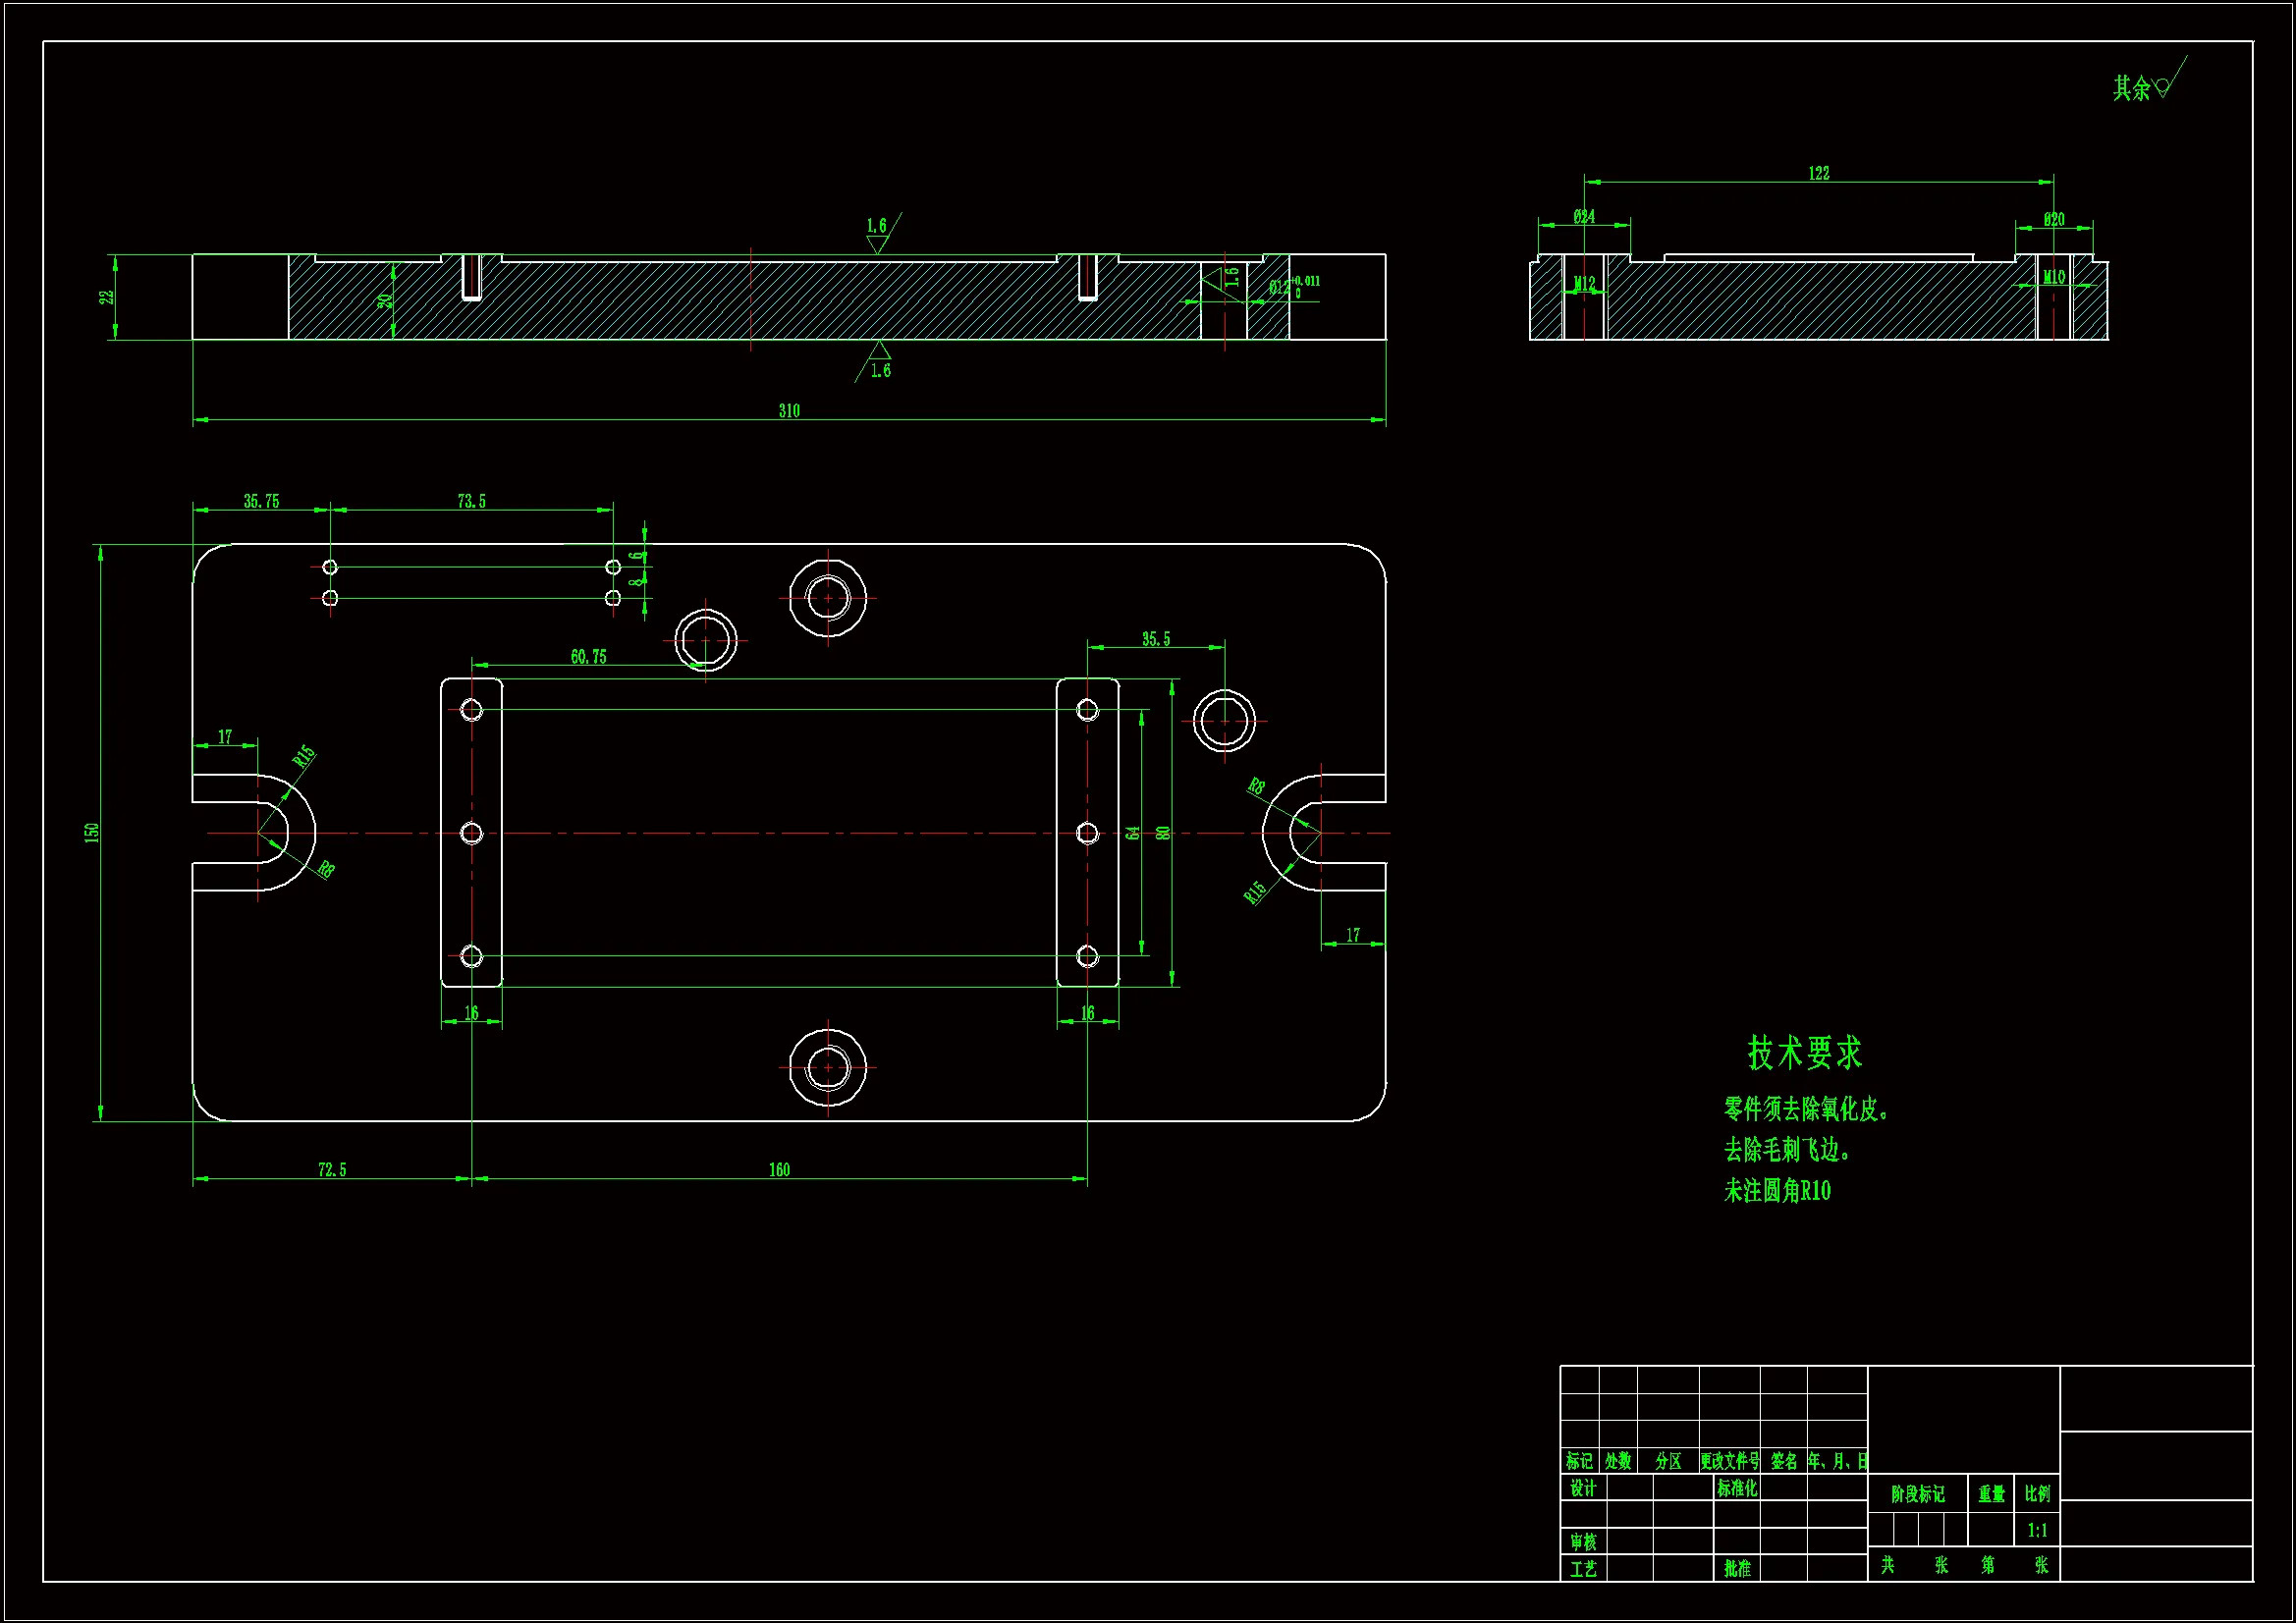Click the 批准 cell in title block
This screenshot has height=1623, width=2296.
tap(1737, 1569)
